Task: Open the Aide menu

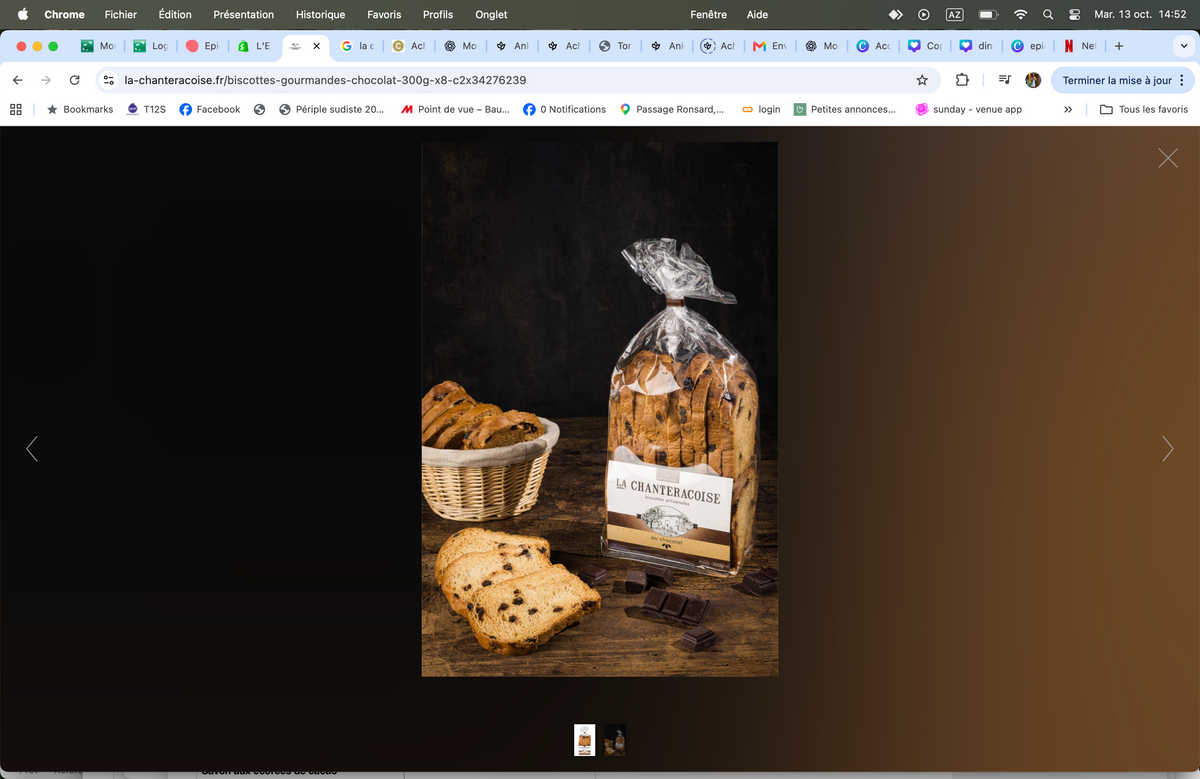Action: click(757, 14)
